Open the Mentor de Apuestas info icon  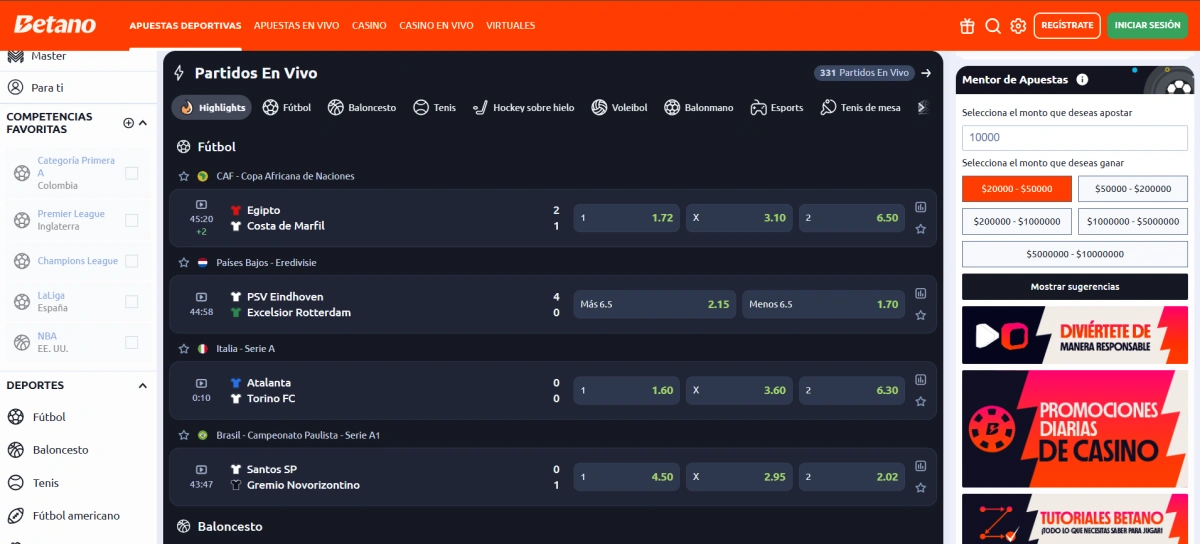tap(1082, 79)
